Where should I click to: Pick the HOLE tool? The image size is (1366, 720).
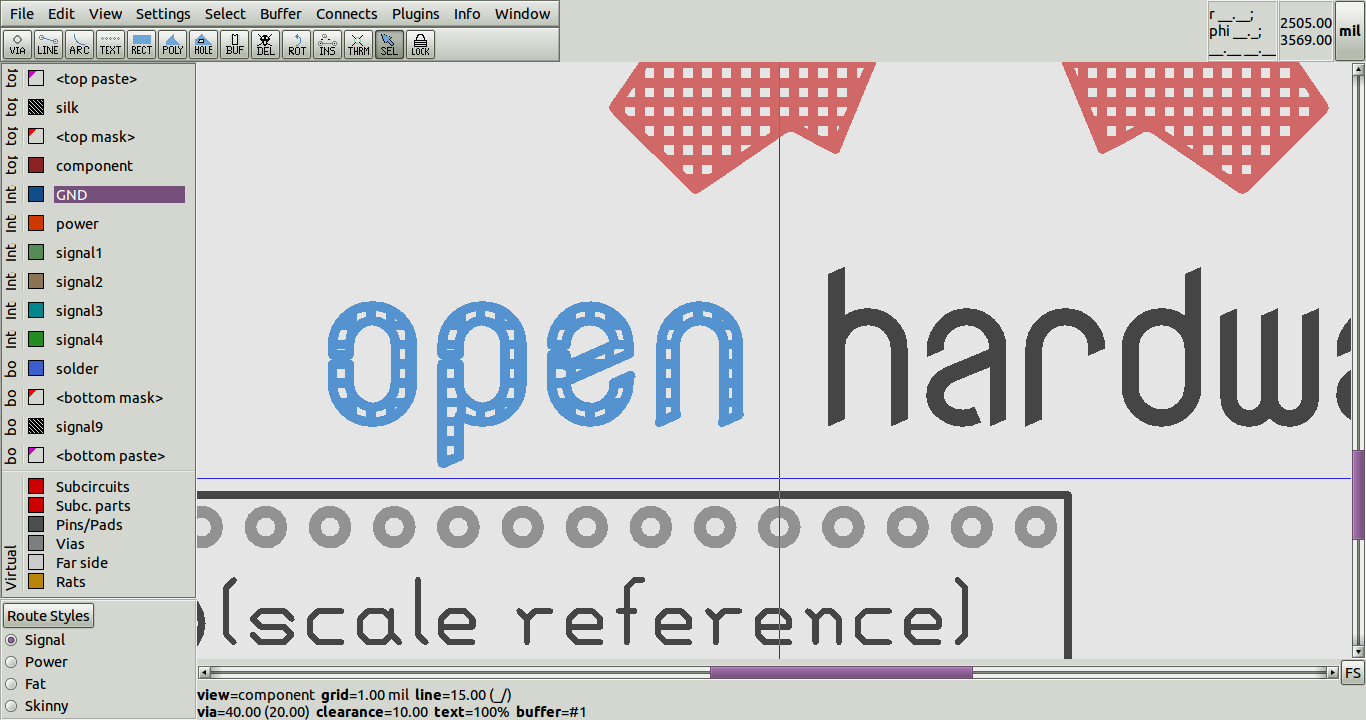click(203, 44)
